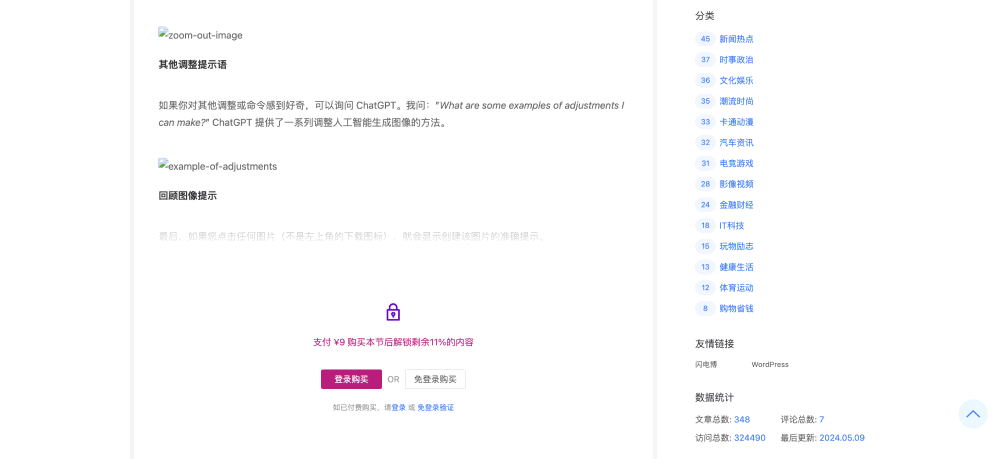Click the visit total 324490
The width and height of the screenshot is (1000, 459).
750,438
